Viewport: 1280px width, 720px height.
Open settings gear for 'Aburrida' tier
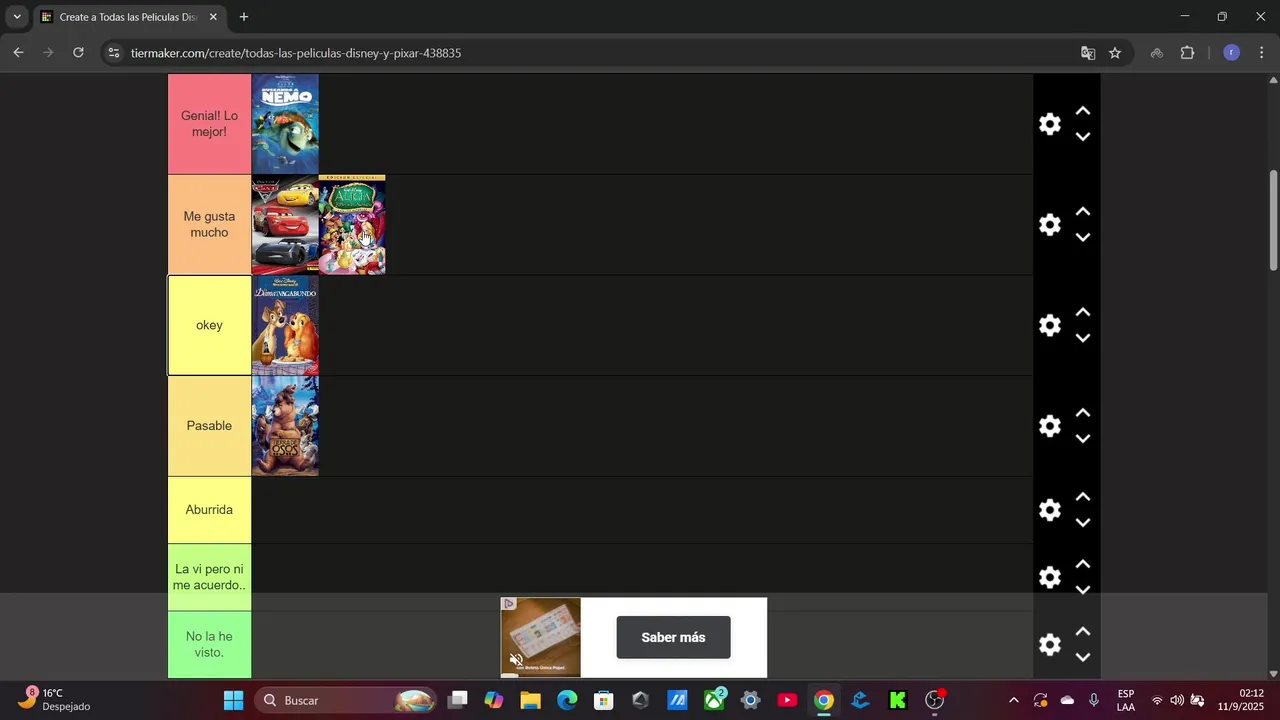pos(1050,510)
